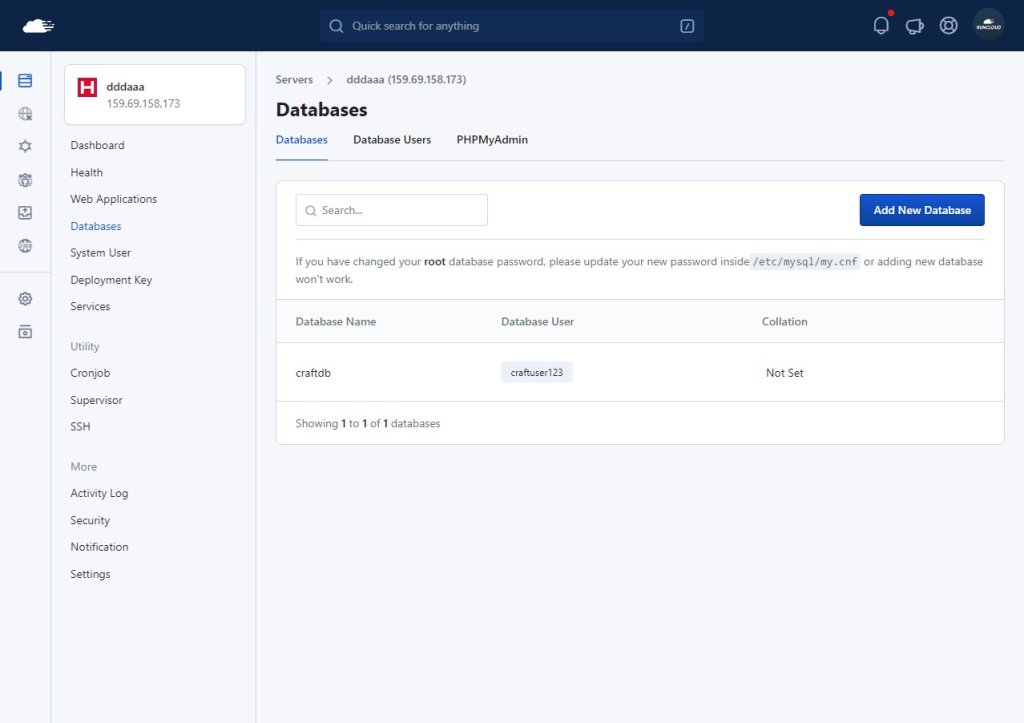The height and width of the screenshot is (723, 1024).
Task: Select the team members icon in the left rail
Action: 25,180
